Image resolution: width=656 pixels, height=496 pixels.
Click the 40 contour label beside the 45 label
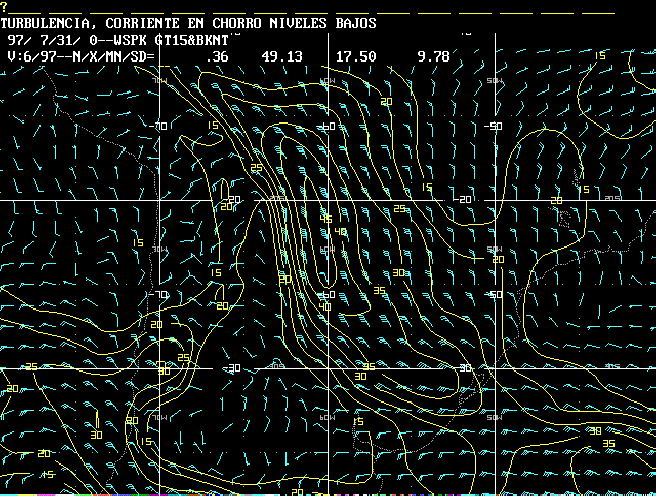pos(341,231)
